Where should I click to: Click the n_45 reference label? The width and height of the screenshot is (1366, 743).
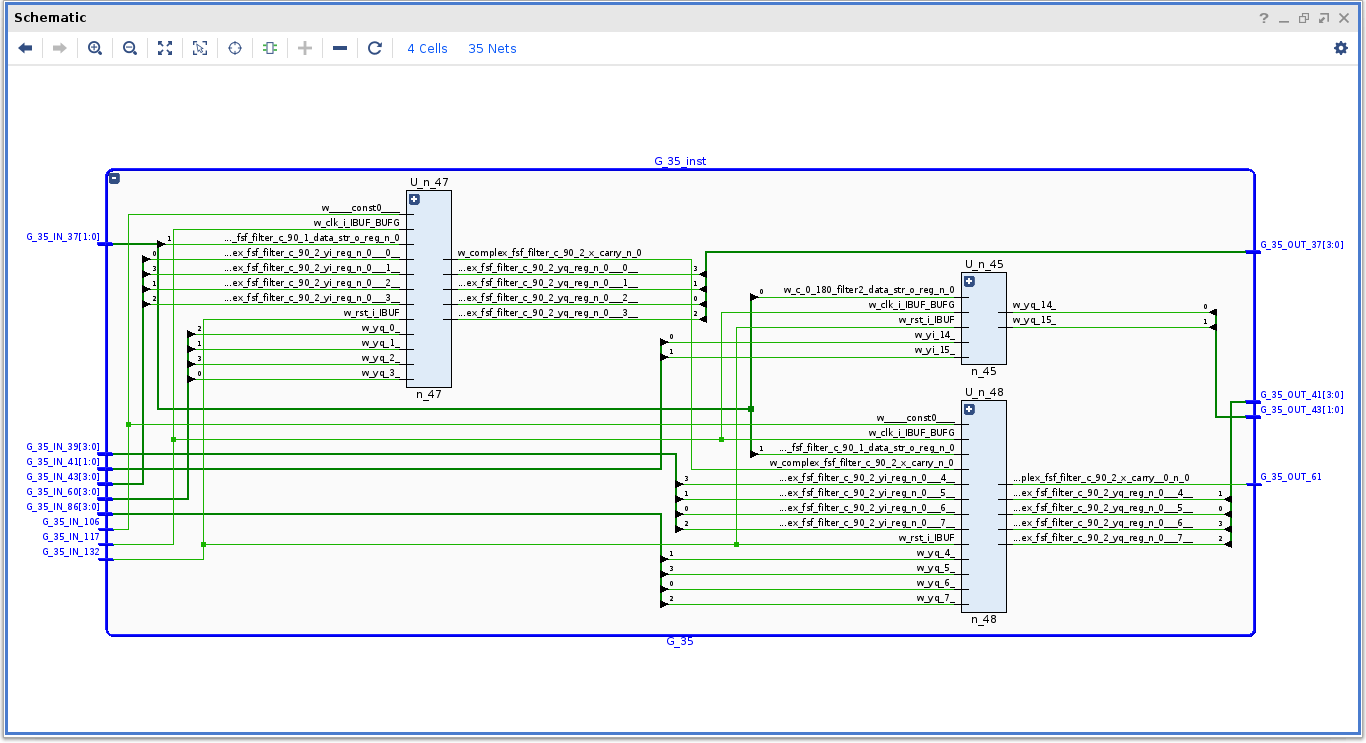983,371
